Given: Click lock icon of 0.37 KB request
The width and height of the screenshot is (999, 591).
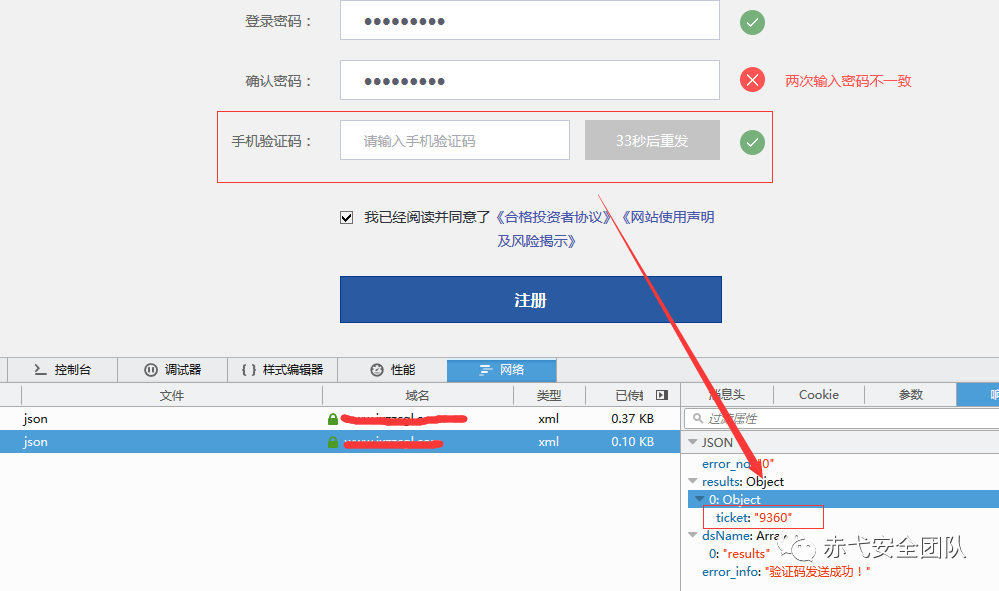Looking at the screenshot, I should coord(333,419).
